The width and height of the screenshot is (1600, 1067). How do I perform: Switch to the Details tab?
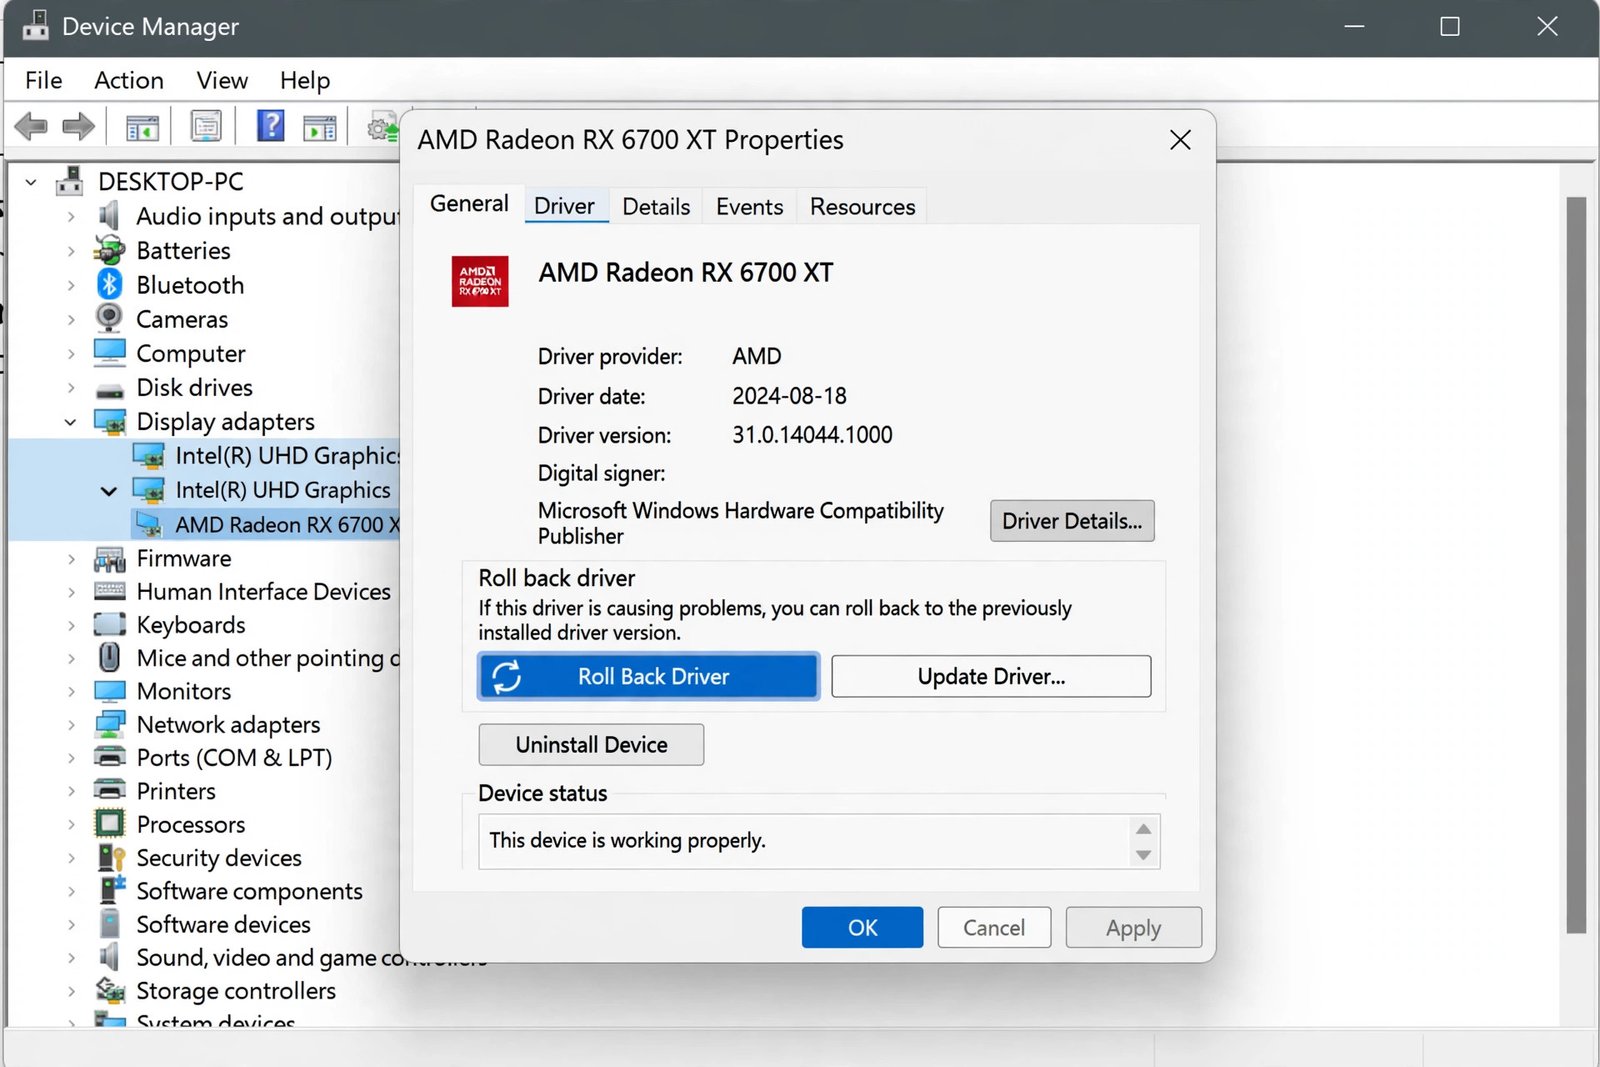(656, 206)
